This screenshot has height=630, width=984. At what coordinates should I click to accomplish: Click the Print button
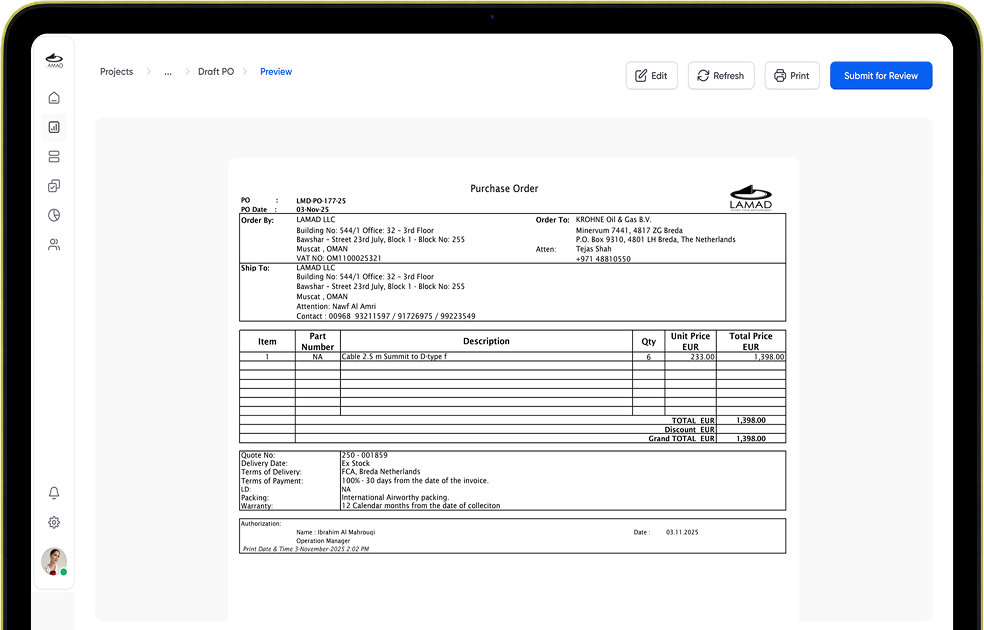click(x=792, y=75)
